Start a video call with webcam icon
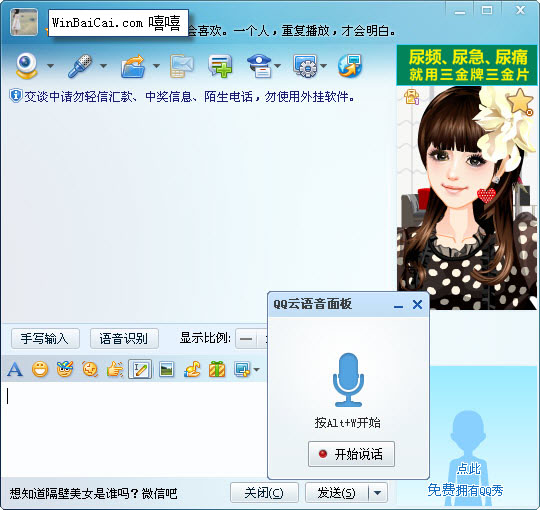540x510 pixels. click(26, 65)
